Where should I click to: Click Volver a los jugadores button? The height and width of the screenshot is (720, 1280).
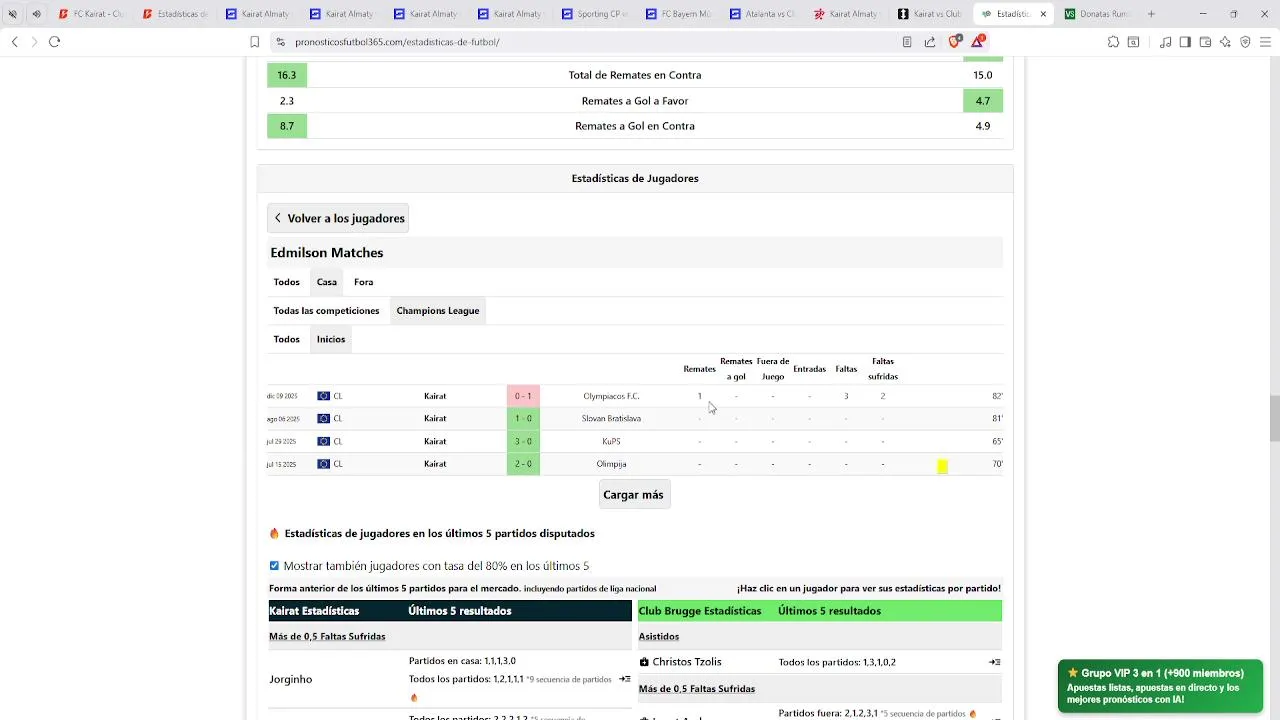tap(338, 218)
